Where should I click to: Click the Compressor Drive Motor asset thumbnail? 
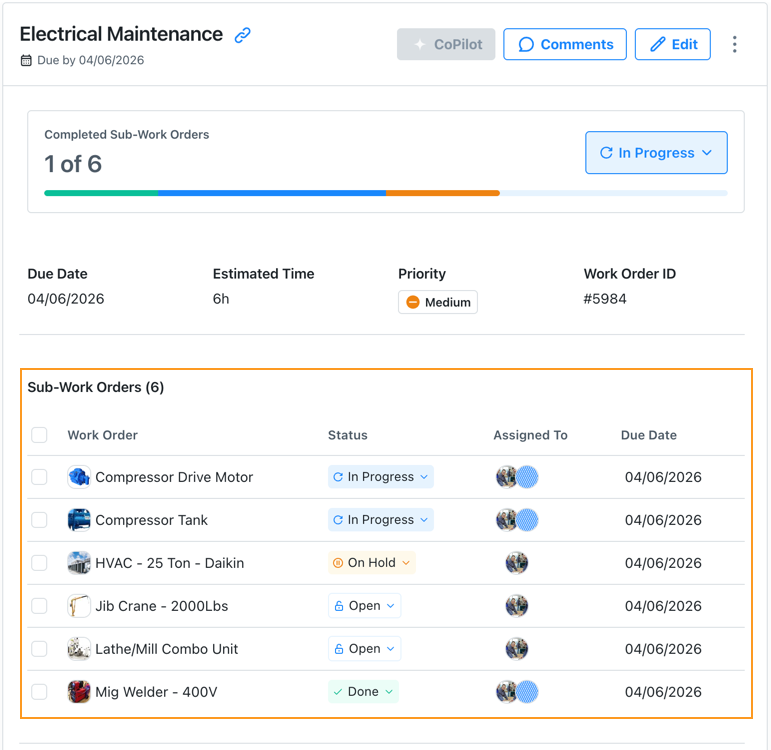tap(79, 477)
